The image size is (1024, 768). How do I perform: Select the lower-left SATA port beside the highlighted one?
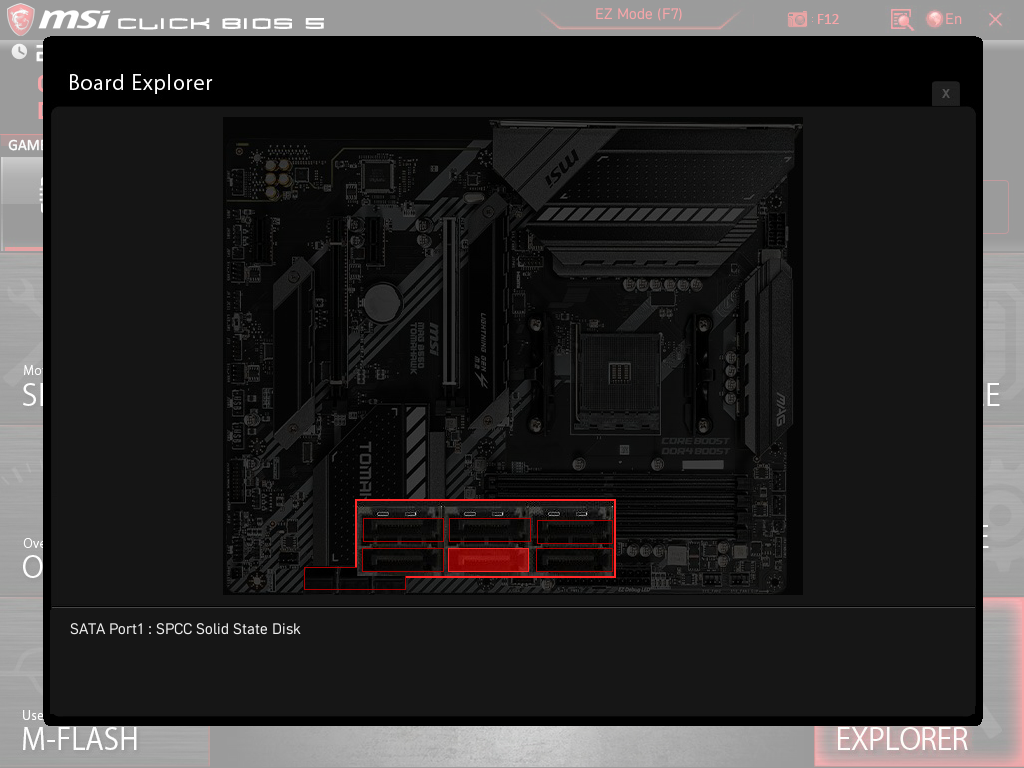[x=402, y=560]
